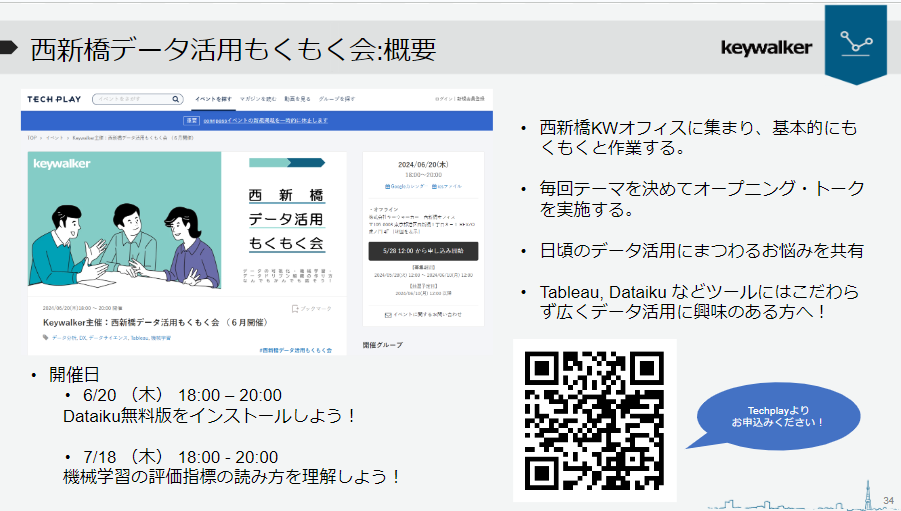Click the text 6/20 （木） 18:00 – 20:00
The width and height of the screenshot is (901, 511).
(182, 395)
